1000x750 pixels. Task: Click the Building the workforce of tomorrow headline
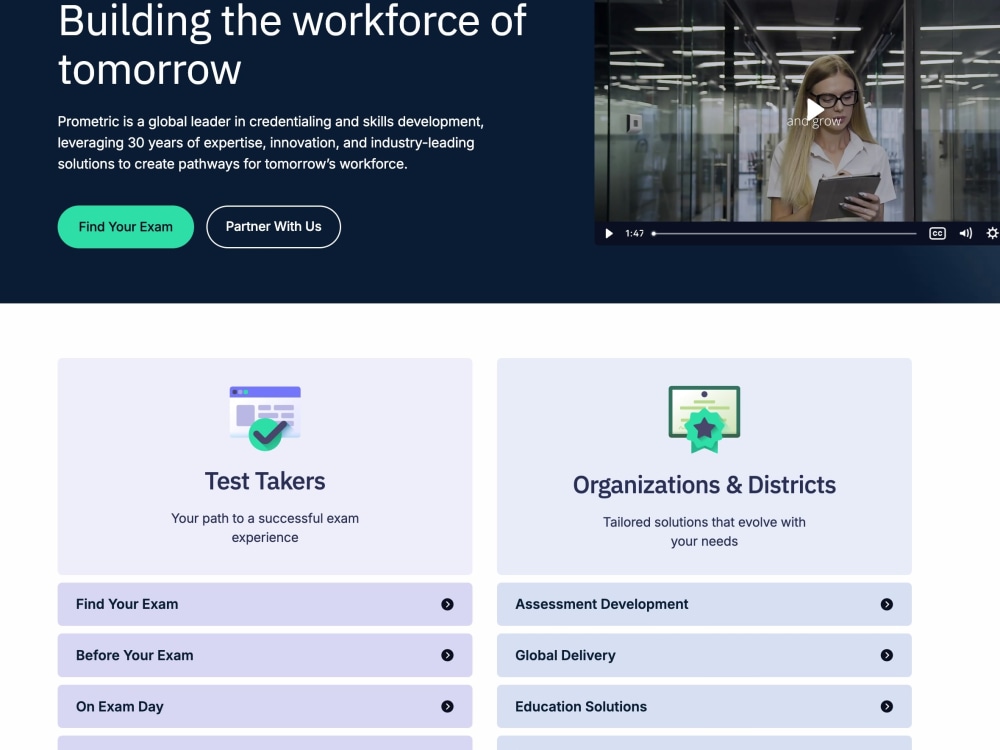click(292, 45)
